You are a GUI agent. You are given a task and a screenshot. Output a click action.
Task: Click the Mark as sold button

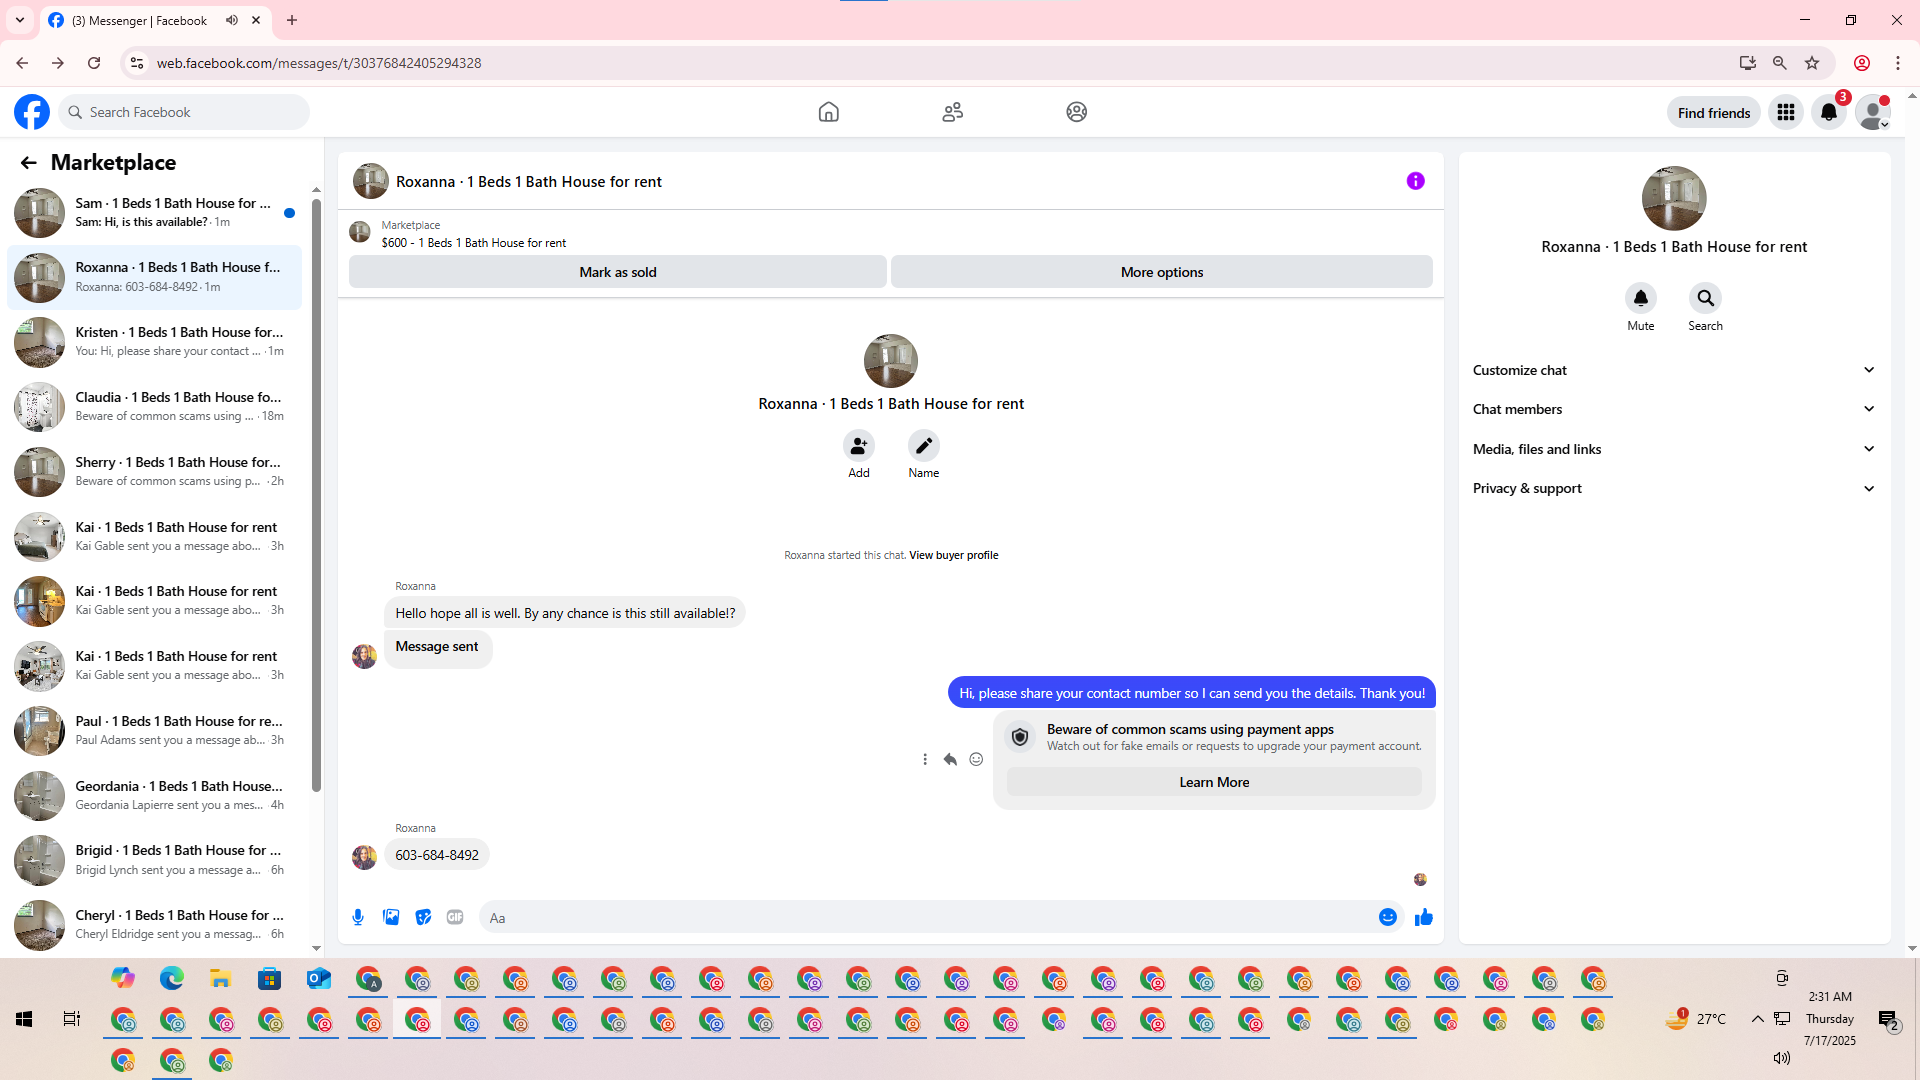(x=617, y=272)
